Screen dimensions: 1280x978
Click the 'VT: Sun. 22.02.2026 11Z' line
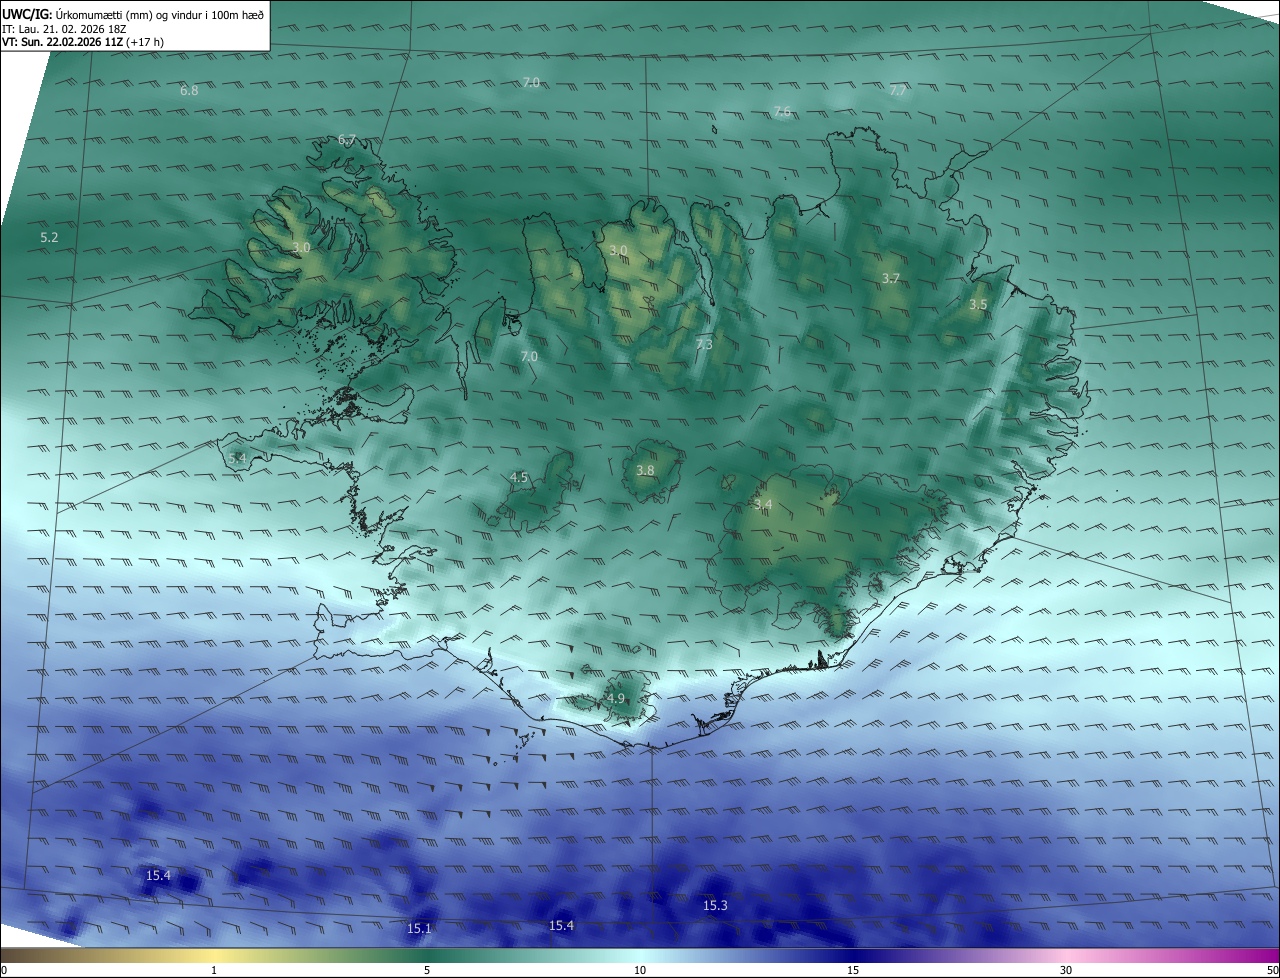click(x=83, y=42)
